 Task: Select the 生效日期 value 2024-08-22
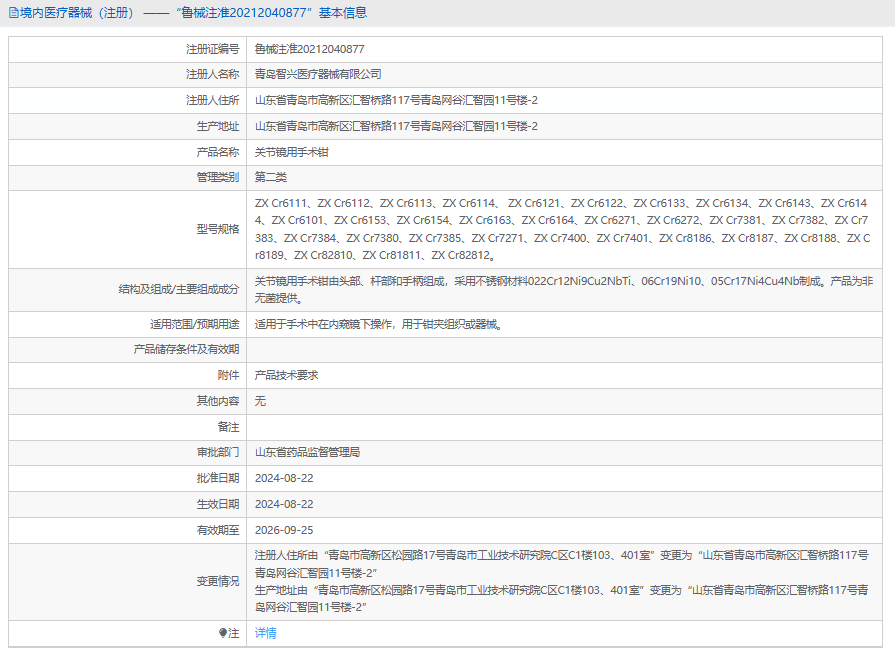click(284, 504)
